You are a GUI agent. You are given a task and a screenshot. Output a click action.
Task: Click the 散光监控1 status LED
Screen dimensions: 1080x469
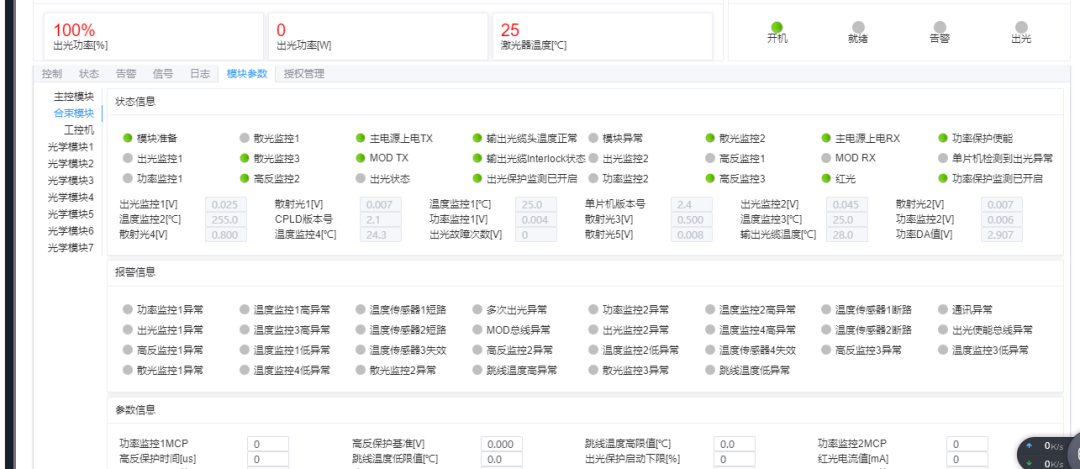click(x=244, y=138)
